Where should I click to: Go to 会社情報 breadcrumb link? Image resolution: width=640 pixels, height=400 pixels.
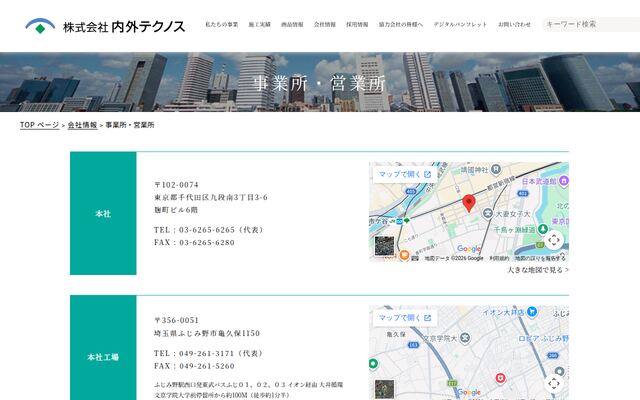click(x=82, y=125)
